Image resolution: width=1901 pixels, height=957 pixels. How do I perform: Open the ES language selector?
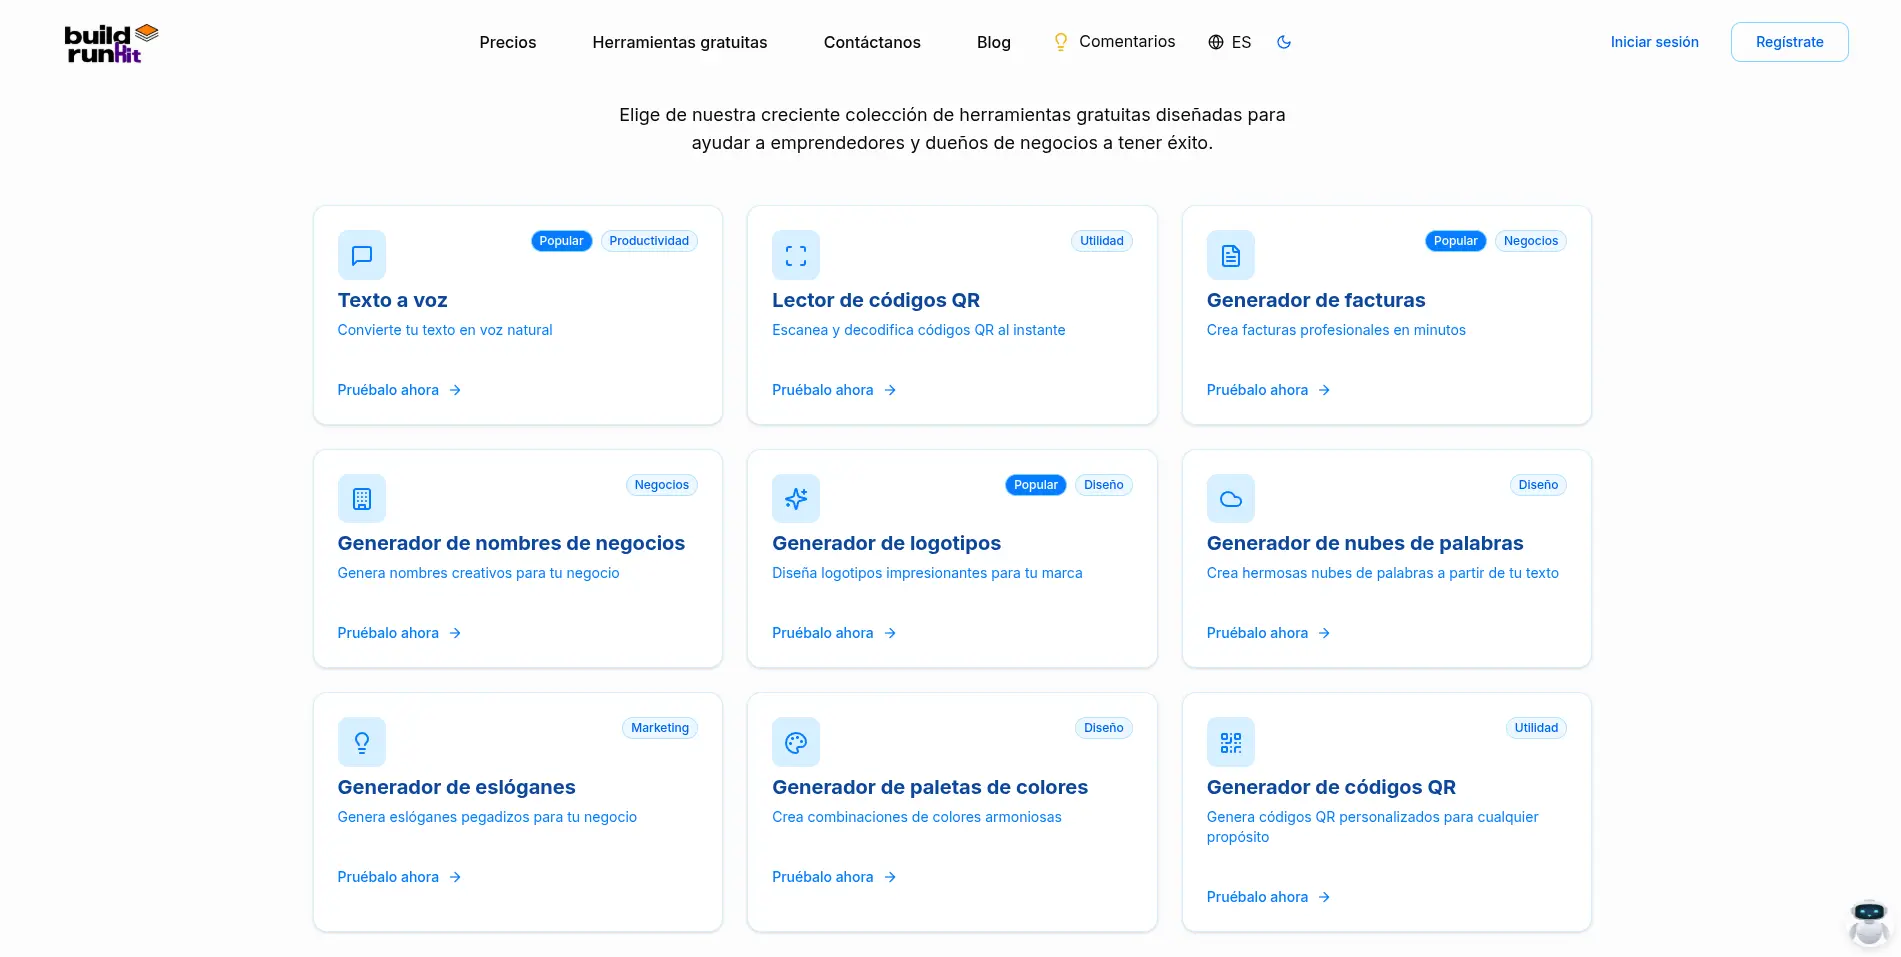(x=1230, y=42)
